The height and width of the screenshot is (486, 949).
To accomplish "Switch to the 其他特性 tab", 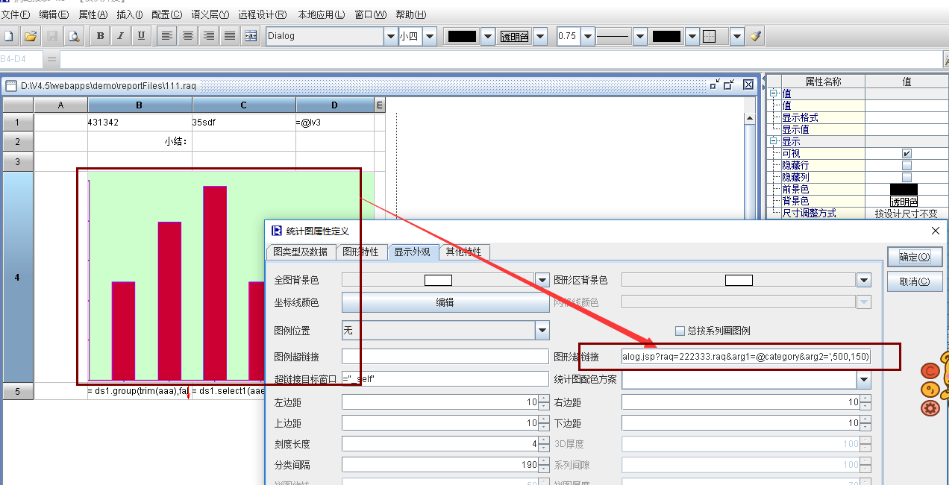I will tap(464, 252).
